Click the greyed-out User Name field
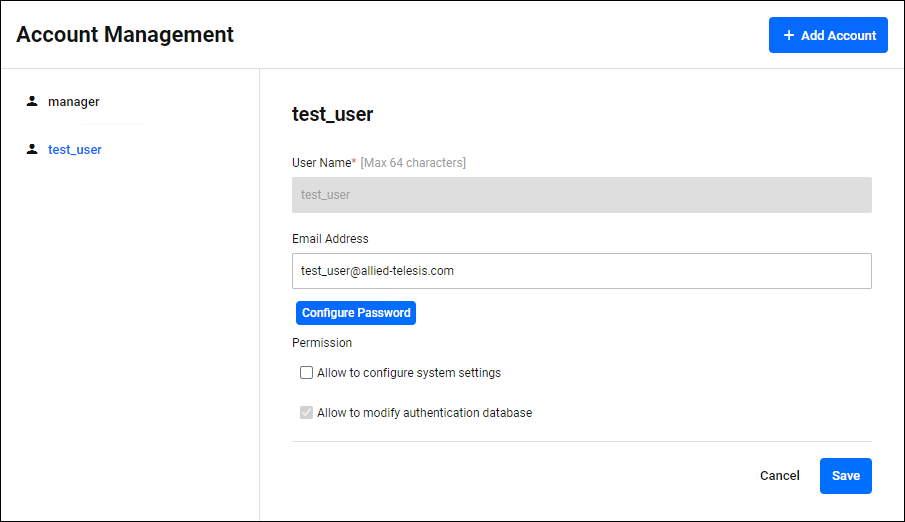The image size is (905, 522). click(581, 195)
